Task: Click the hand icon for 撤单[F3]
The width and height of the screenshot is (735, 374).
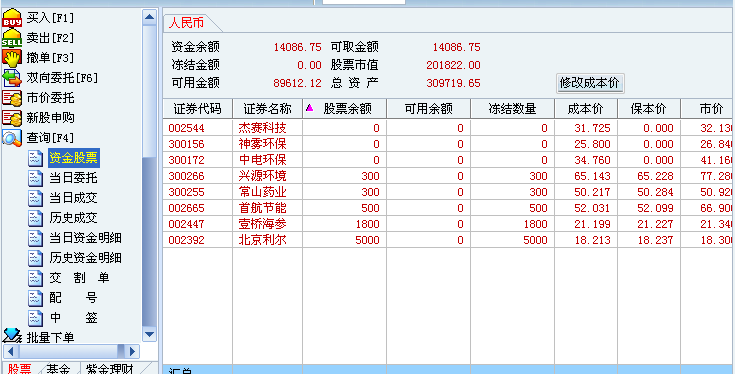Action: click(x=12, y=58)
